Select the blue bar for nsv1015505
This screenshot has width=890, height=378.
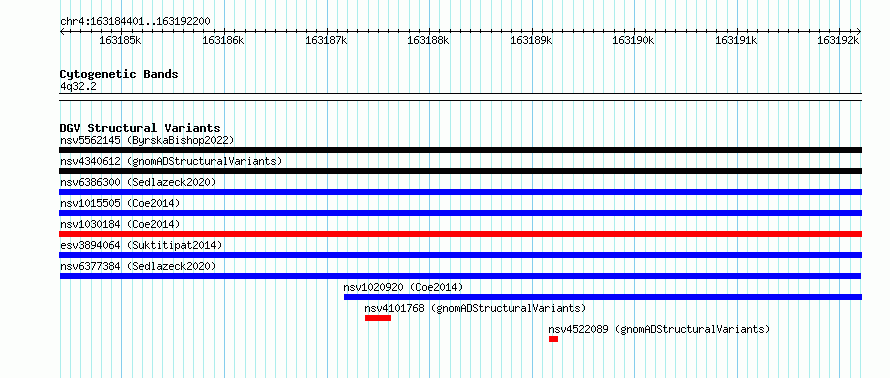461,213
